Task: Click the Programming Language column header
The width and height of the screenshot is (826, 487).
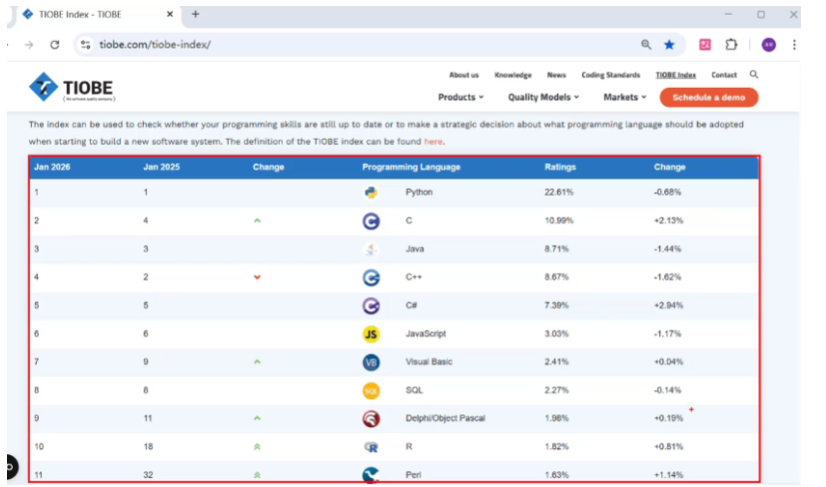Action: (x=411, y=167)
